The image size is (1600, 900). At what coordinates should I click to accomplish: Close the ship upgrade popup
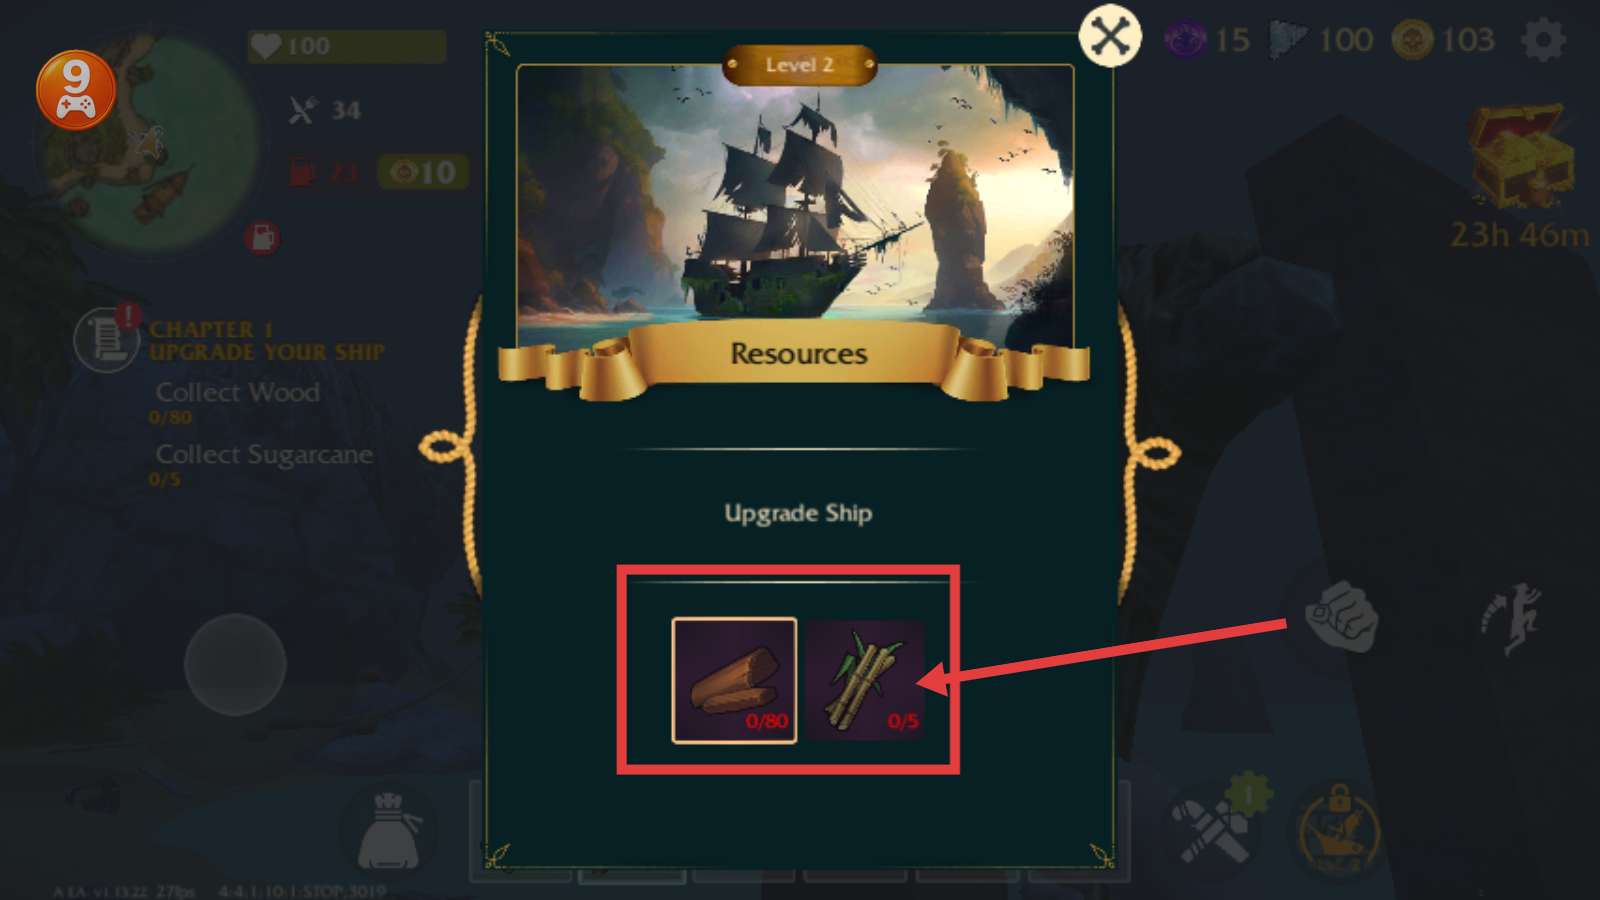coord(1110,37)
